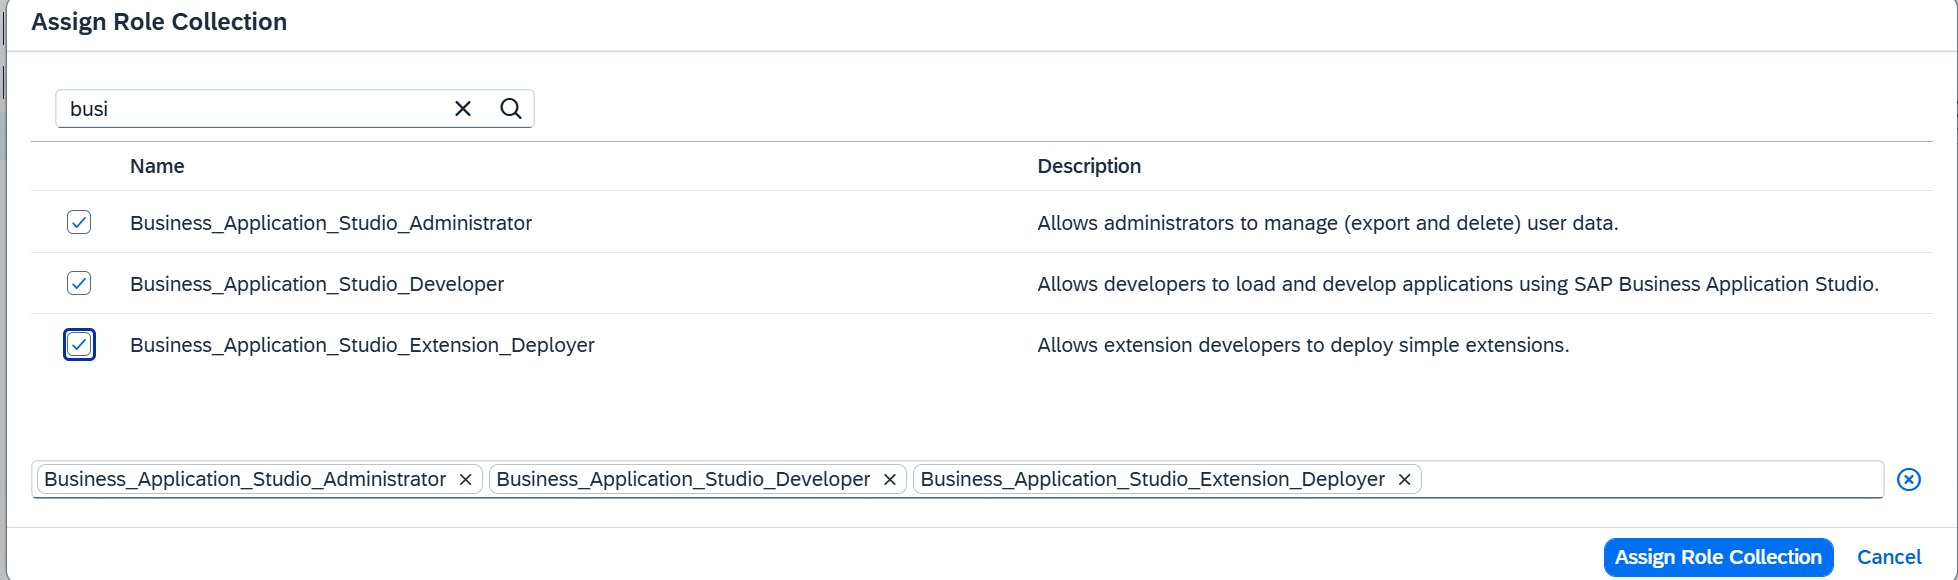The height and width of the screenshot is (580, 1958).
Task: Click the magnifier search icon
Action: [x=511, y=109]
